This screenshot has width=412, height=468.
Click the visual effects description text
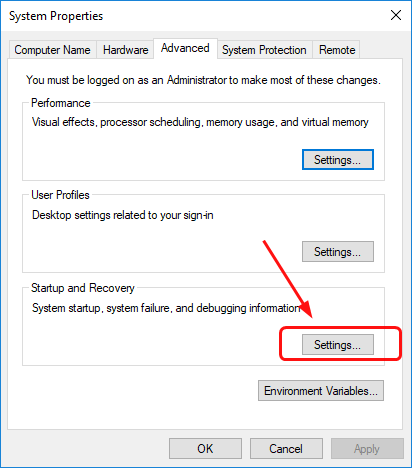click(x=200, y=122)
